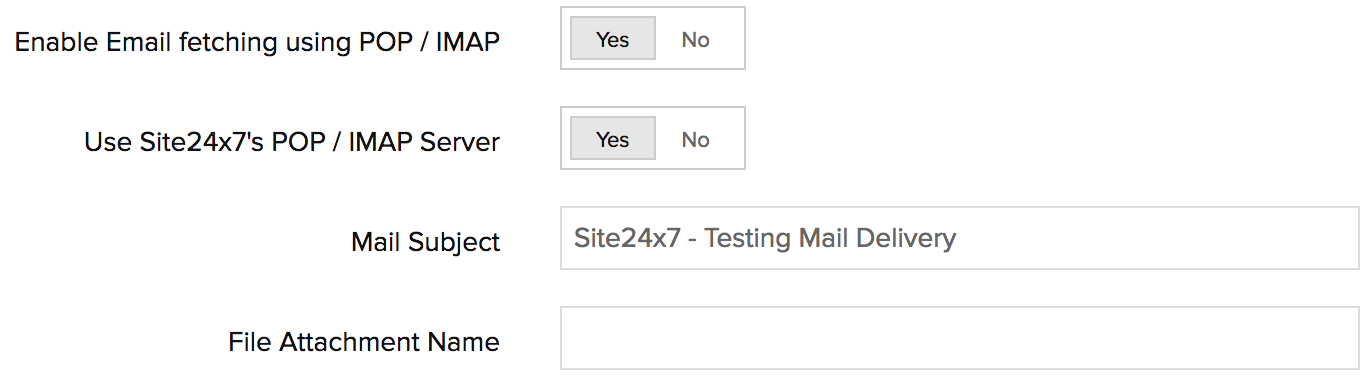Turn off use of Site24x7's mail server
Viewport: 1370px width, 388px height.
click(695, 139)
